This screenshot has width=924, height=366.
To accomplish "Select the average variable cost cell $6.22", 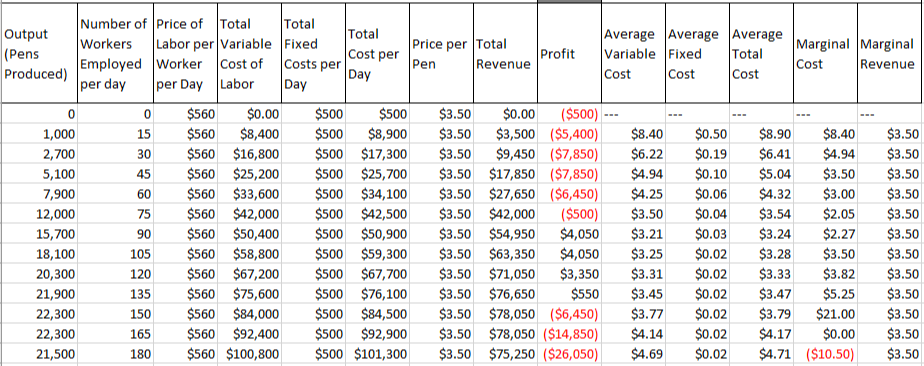I will (633, 154).
